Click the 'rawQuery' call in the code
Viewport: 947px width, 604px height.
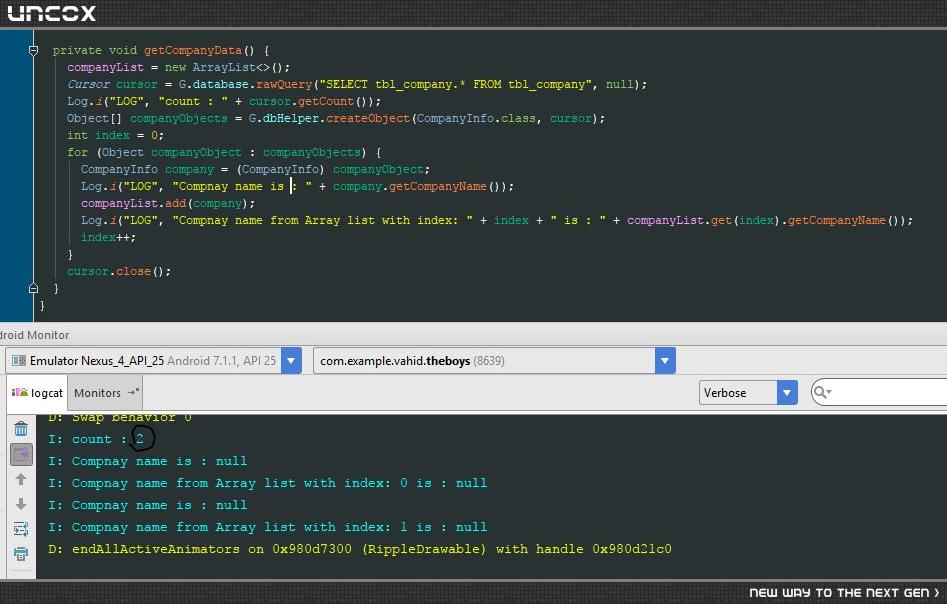[x=284, y=84]
